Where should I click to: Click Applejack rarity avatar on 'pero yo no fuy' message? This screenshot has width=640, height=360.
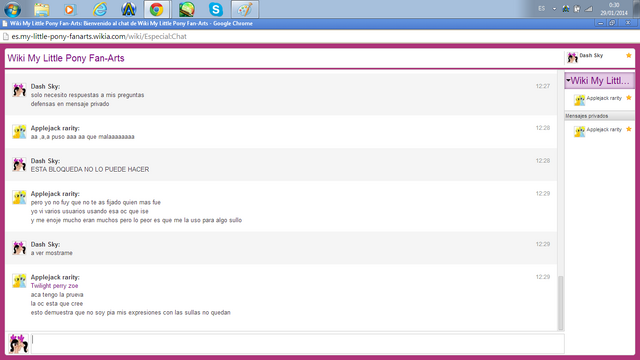click(19, 197)
